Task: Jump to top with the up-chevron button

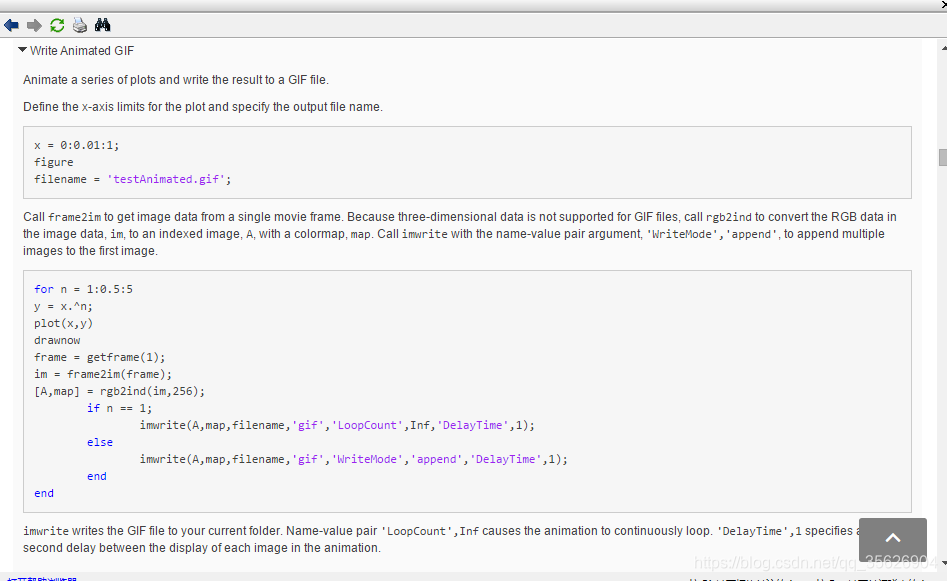Action: [893, 539]
